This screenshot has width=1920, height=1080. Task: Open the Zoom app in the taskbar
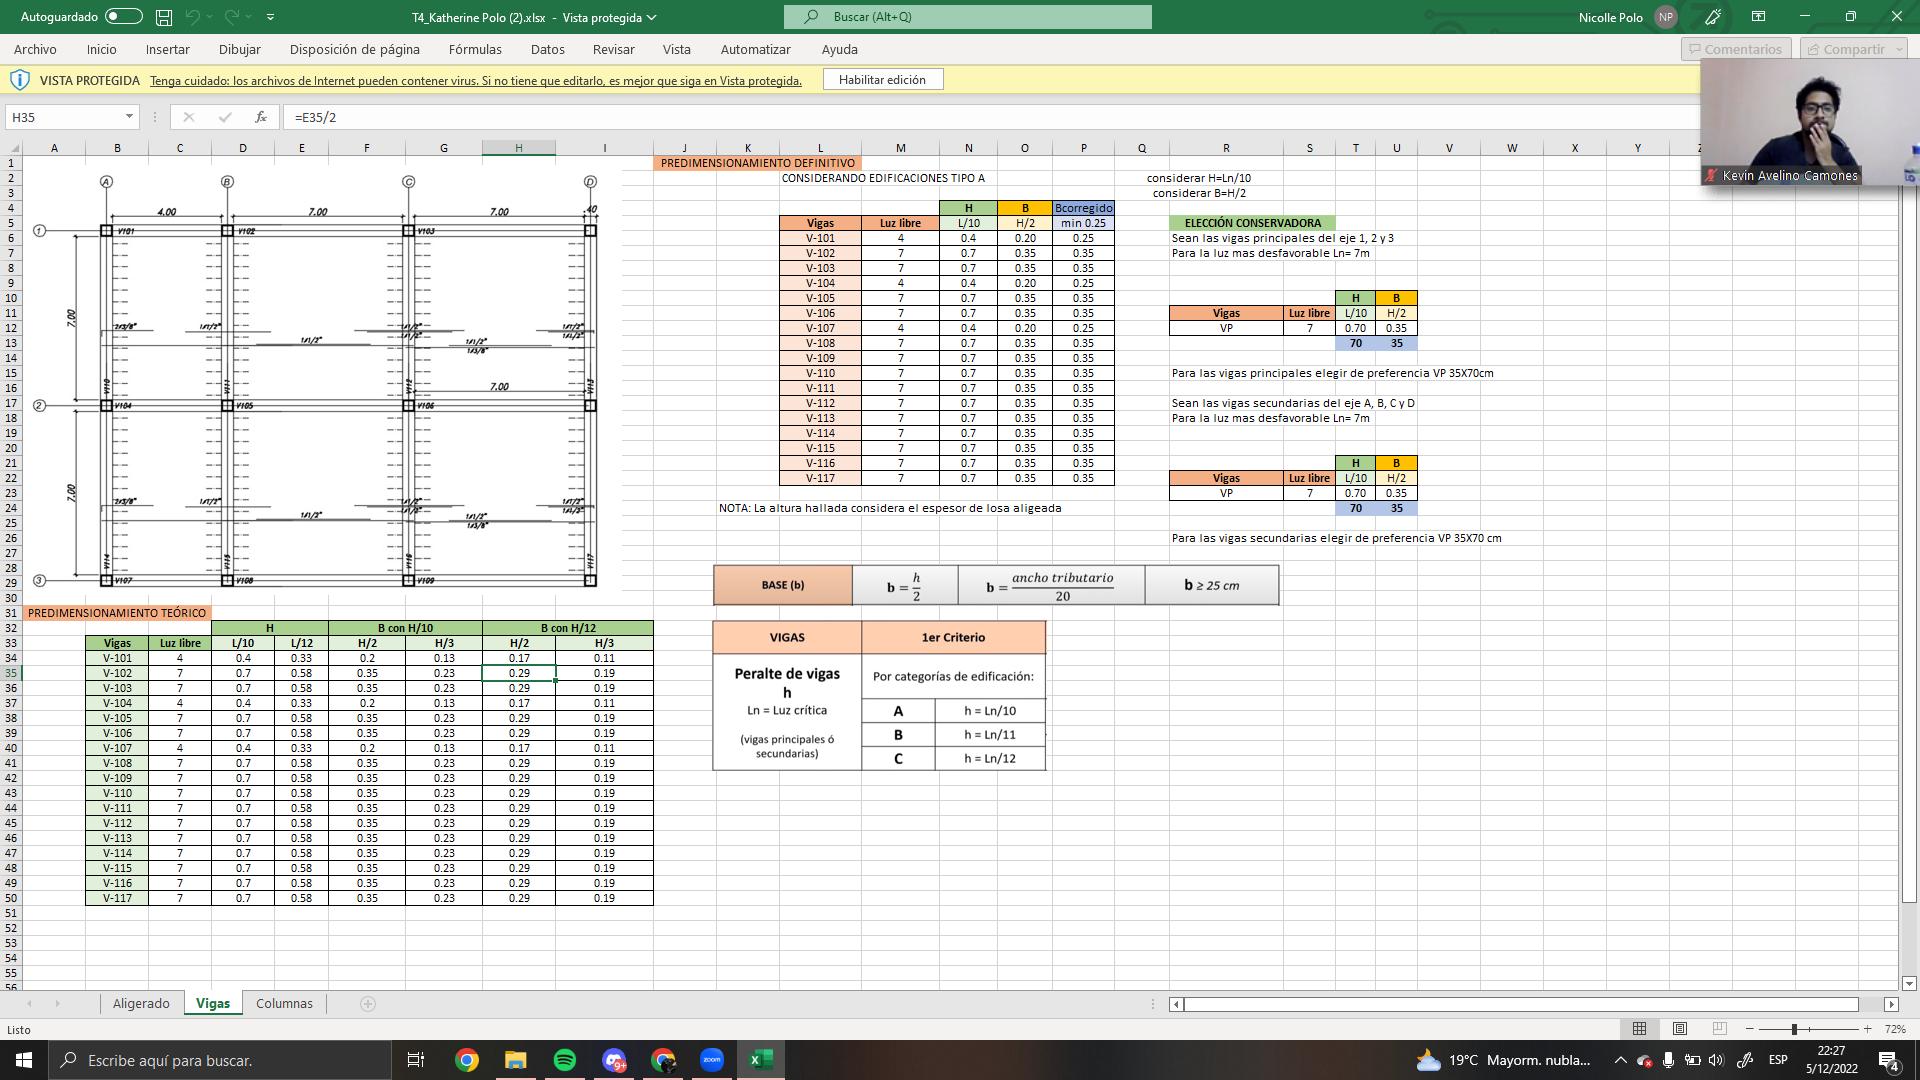712,1060
